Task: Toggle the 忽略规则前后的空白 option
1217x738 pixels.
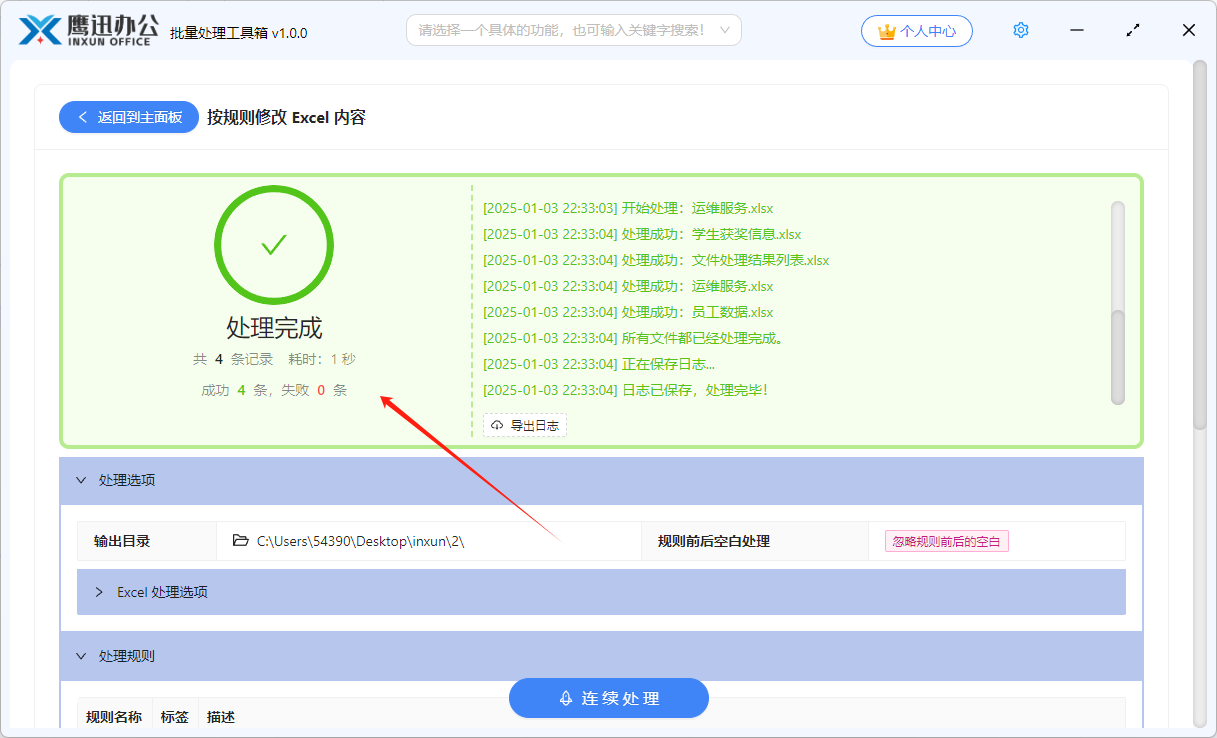Action: click(x=945, y=540)
